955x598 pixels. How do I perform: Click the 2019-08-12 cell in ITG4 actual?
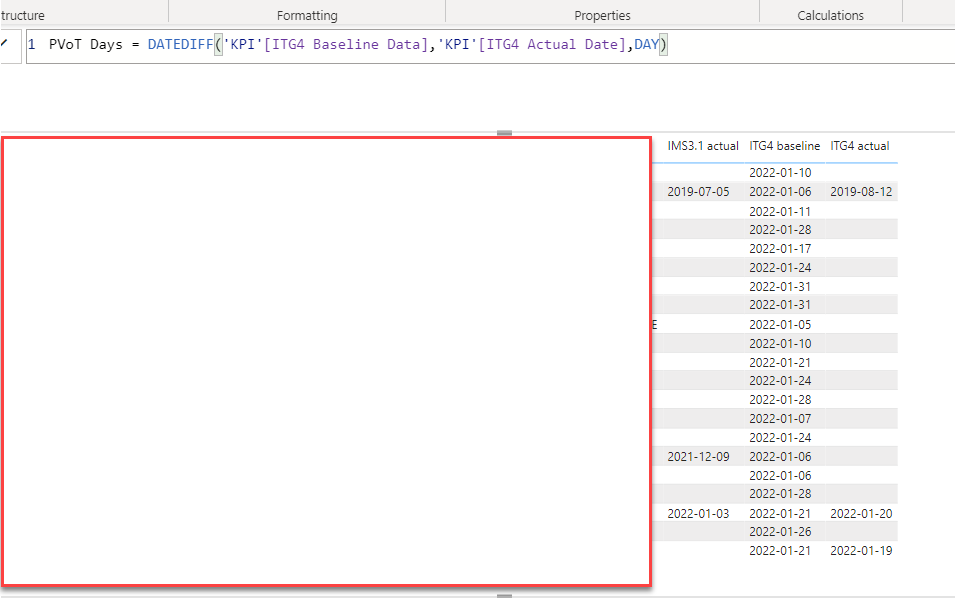(x=861, y=192)
